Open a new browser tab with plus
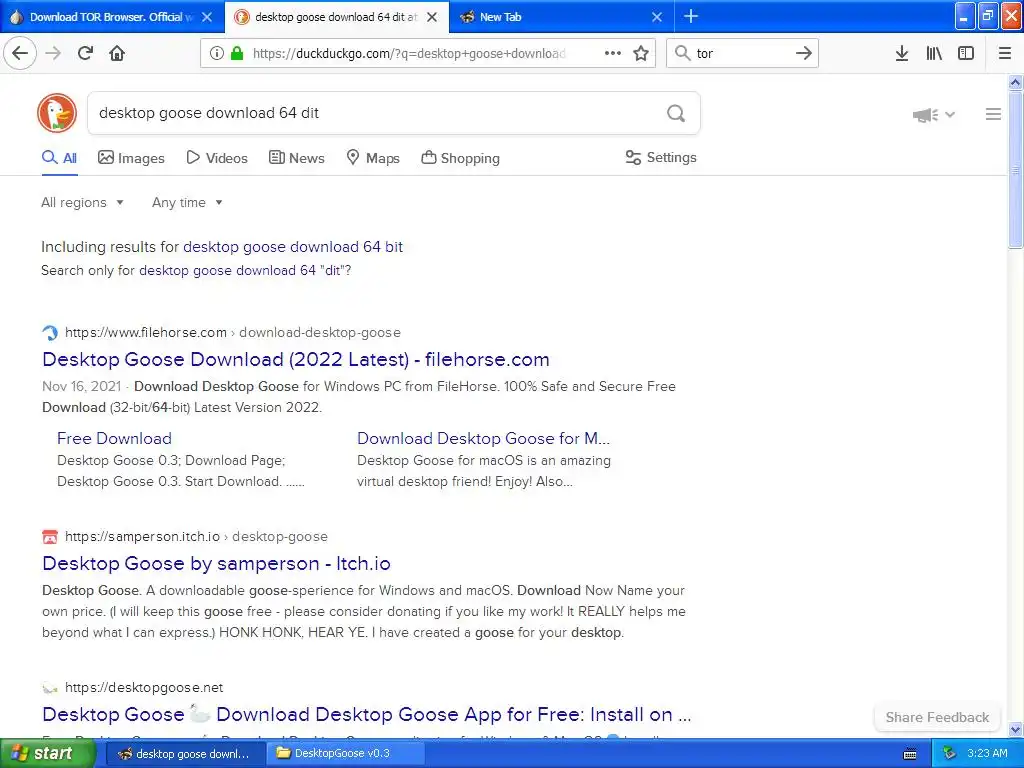1024x768 pixels. [691, 17]
